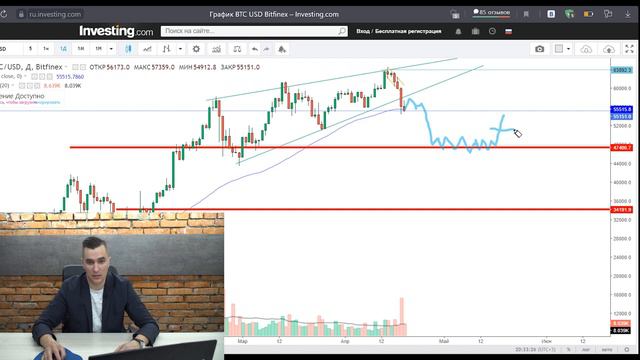Take a chart snapshot with camera icon

540,49
